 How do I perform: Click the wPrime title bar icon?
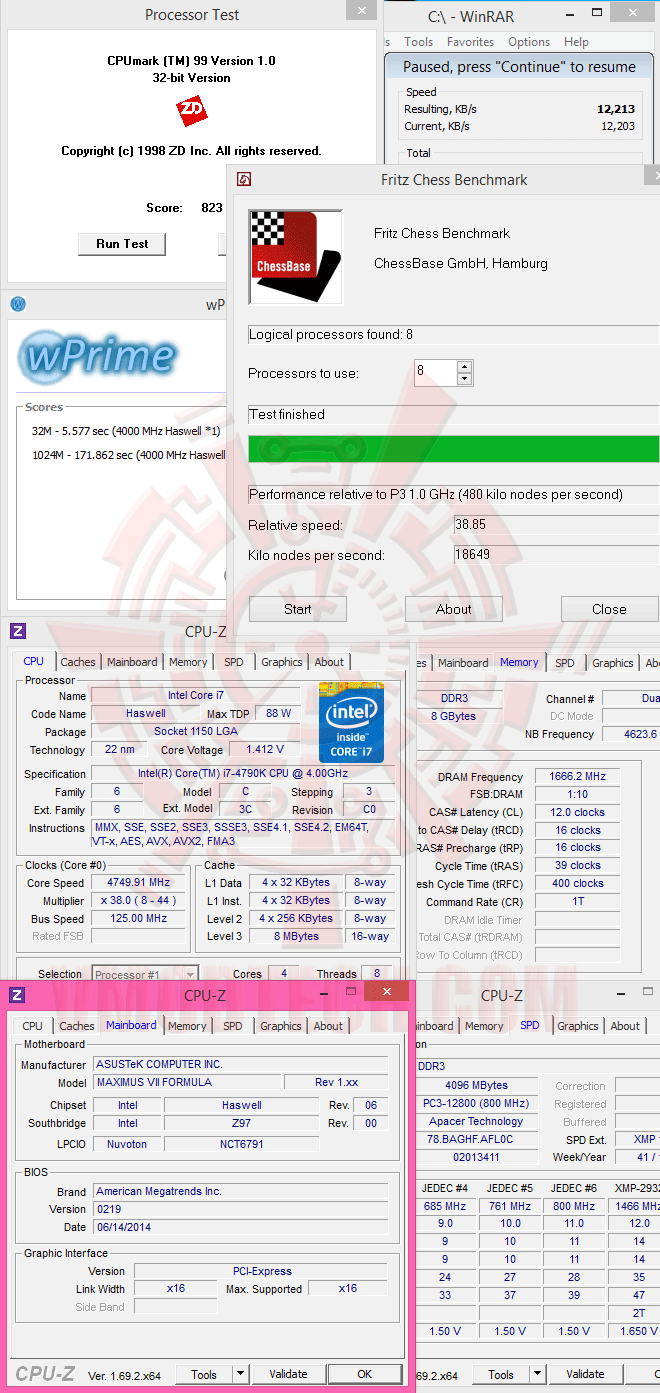coord(17,304)
